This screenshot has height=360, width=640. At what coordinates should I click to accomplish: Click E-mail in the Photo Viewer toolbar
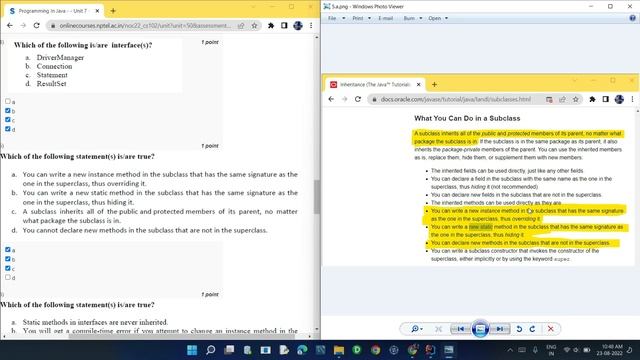[385, 18]
